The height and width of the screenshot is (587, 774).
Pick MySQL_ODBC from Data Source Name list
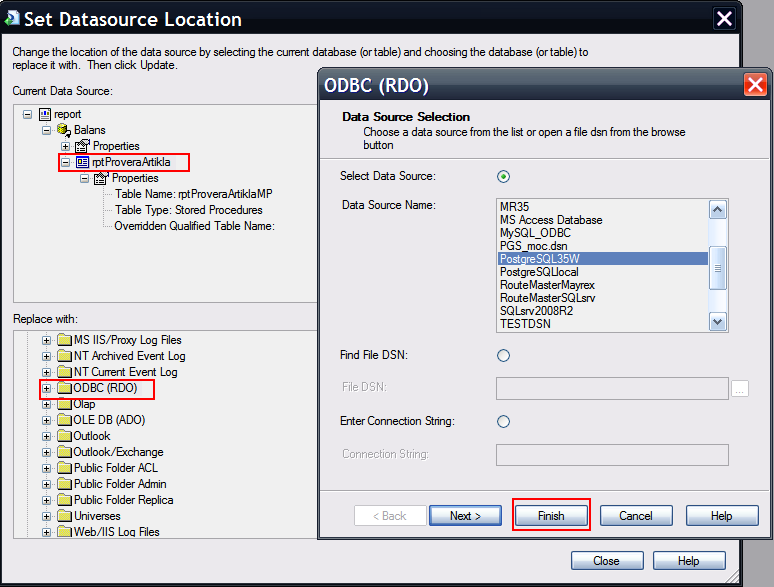click(534, 233)
